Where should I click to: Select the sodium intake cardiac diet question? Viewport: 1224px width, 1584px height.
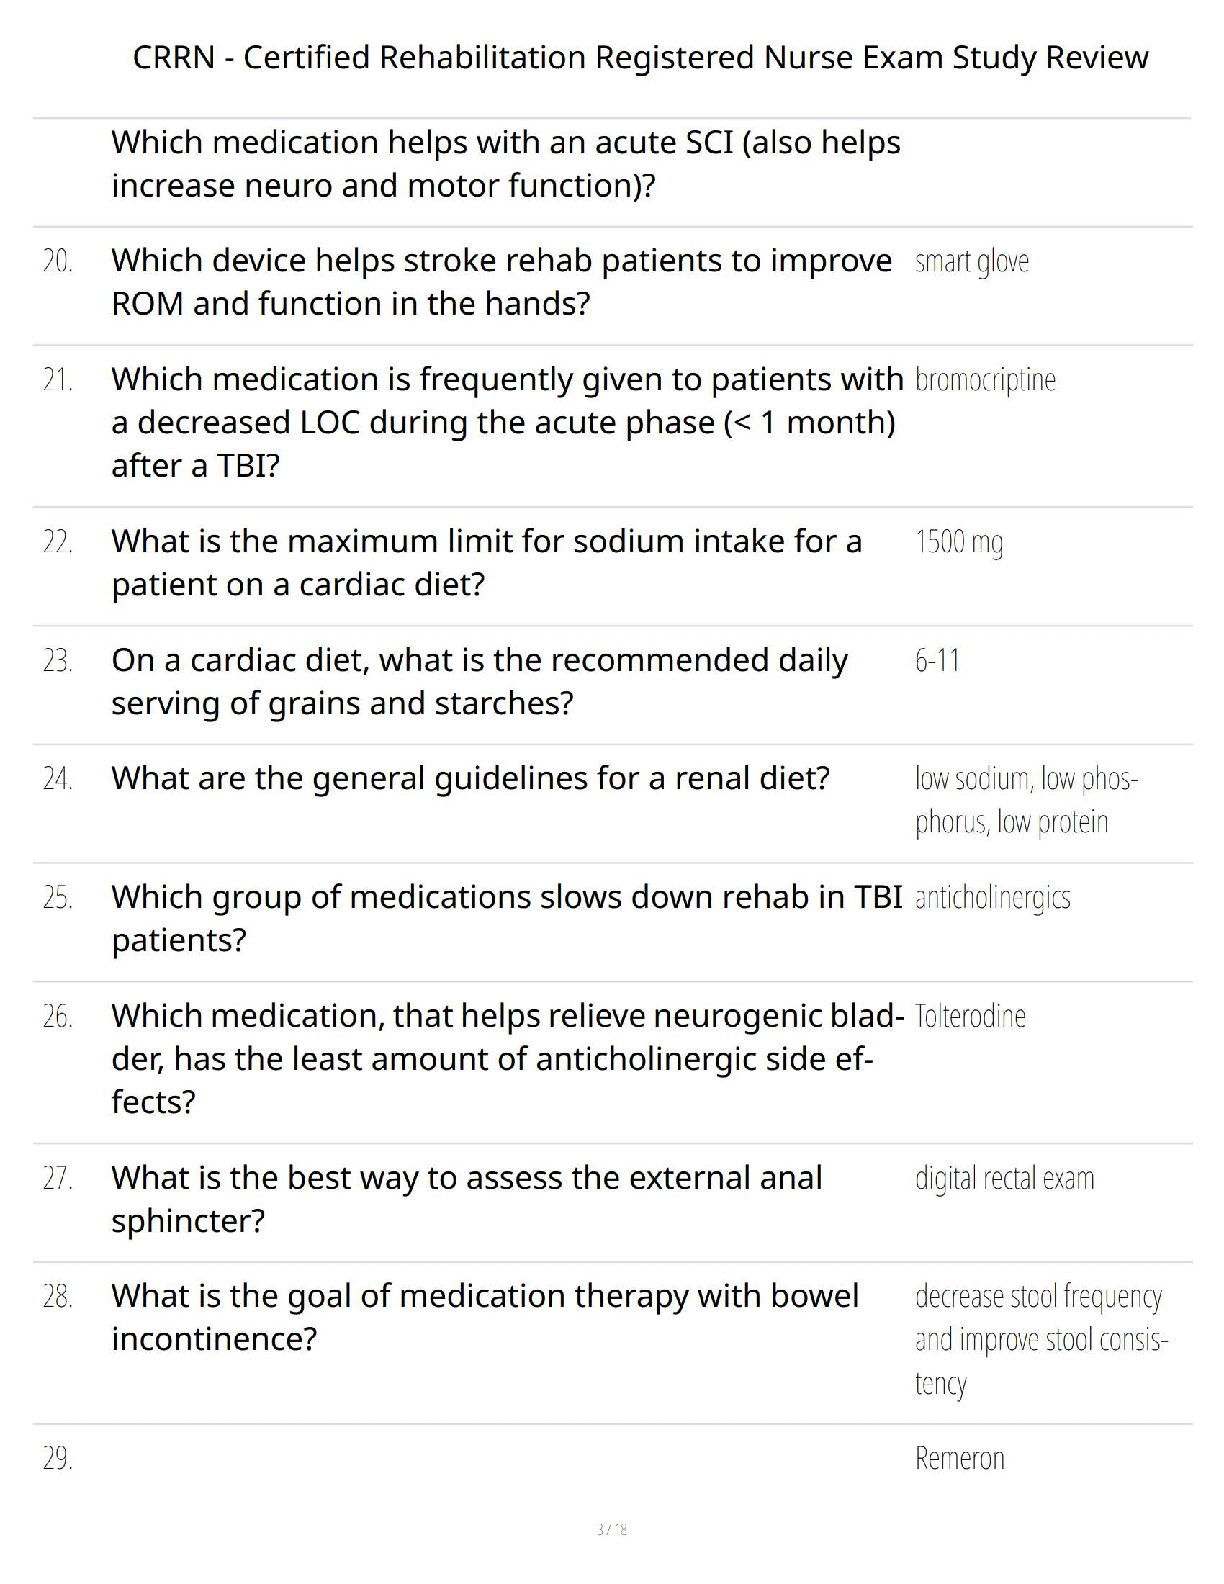(x=487, y=562)
